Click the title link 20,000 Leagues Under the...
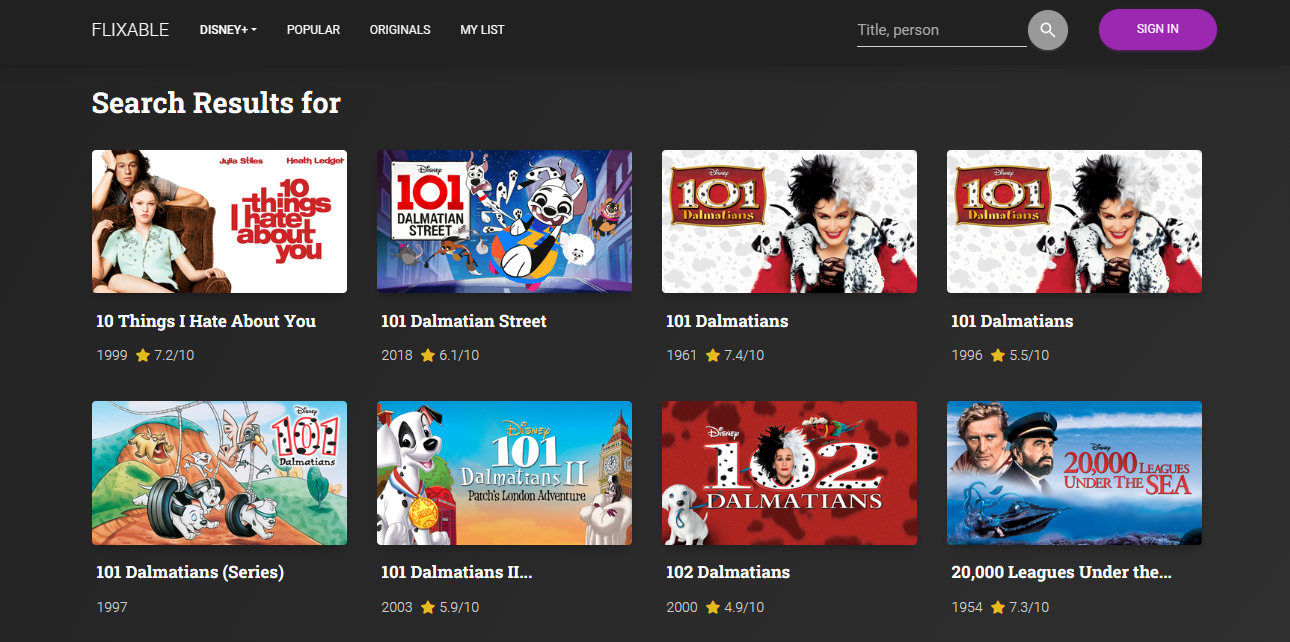This screenshot has width=1290, height=642. 1061,573
